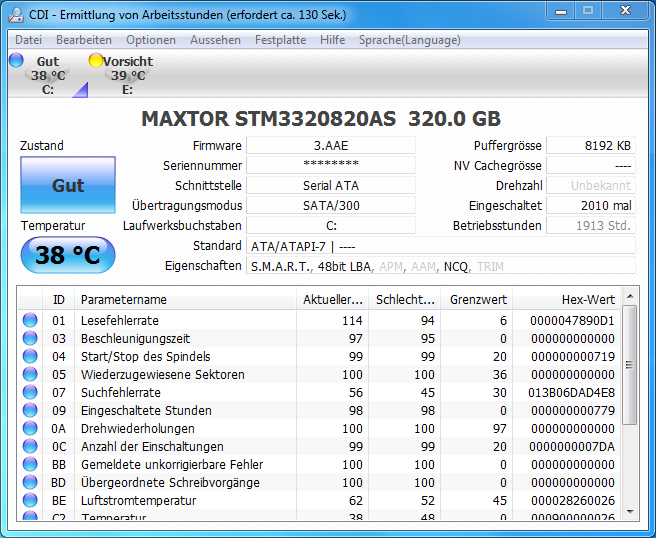The height and width of the screenshot is (538, 656).
Task: Close the CDI window
Action: pos(625,11)
